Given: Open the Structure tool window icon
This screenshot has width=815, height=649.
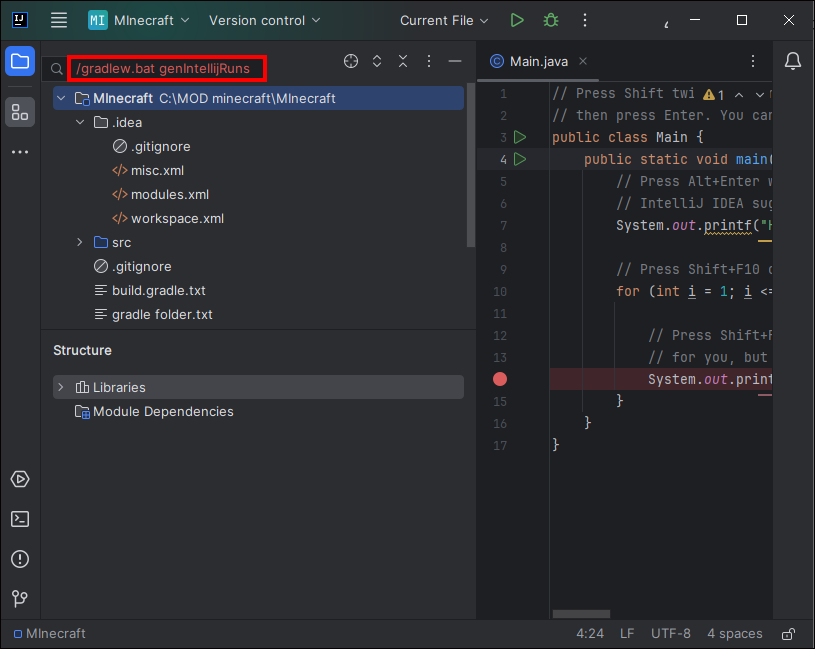Looking at the screenshot, I should (x=20, y=112).
